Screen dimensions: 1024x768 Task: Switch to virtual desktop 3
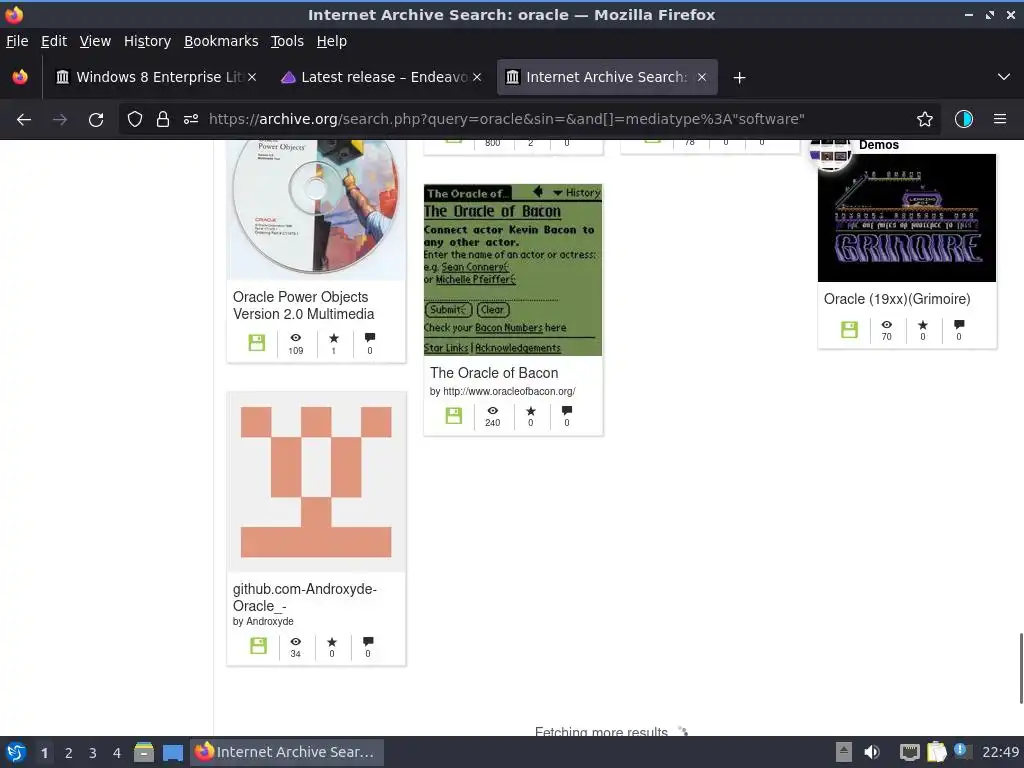(93, 753)
